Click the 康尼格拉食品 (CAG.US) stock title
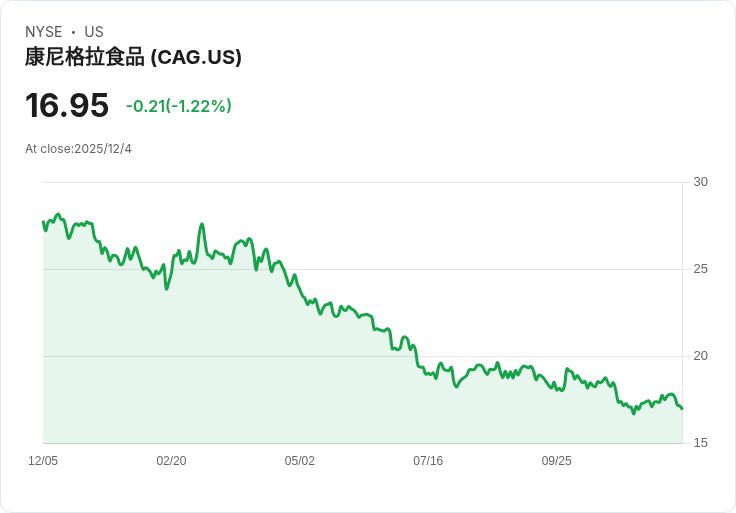Screen dimensions: 736x513 (133, 58)
